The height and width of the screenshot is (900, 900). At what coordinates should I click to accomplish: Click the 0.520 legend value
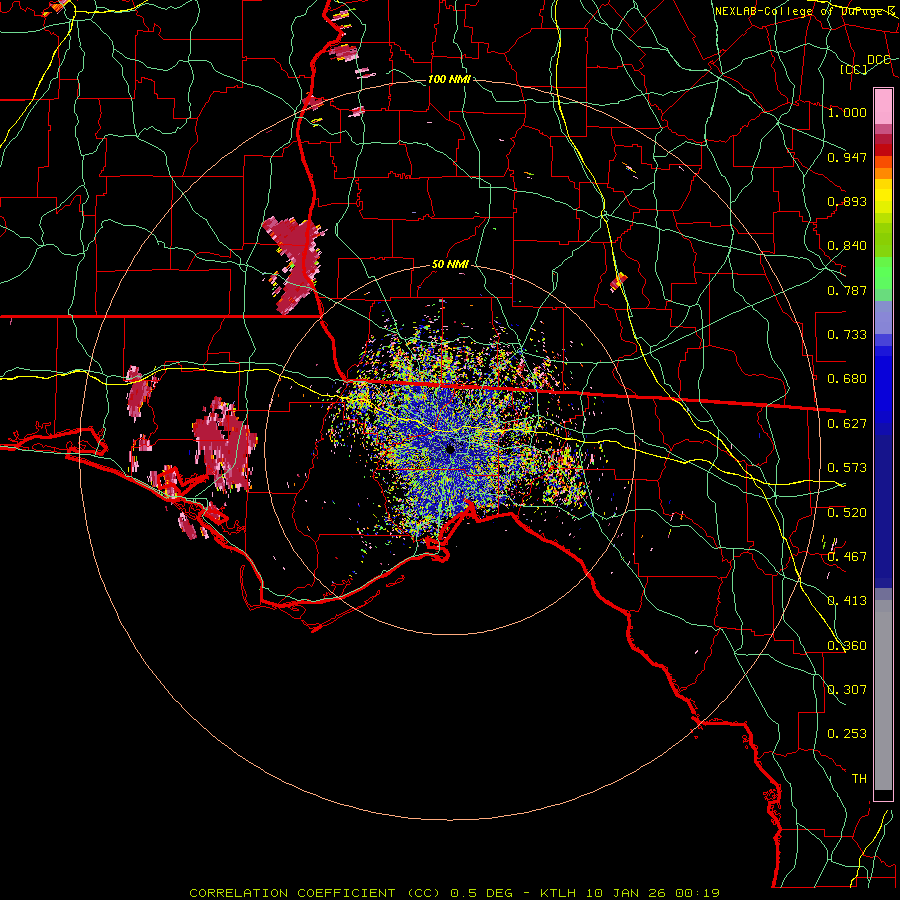pyautogui.click(x=847, y=513)
